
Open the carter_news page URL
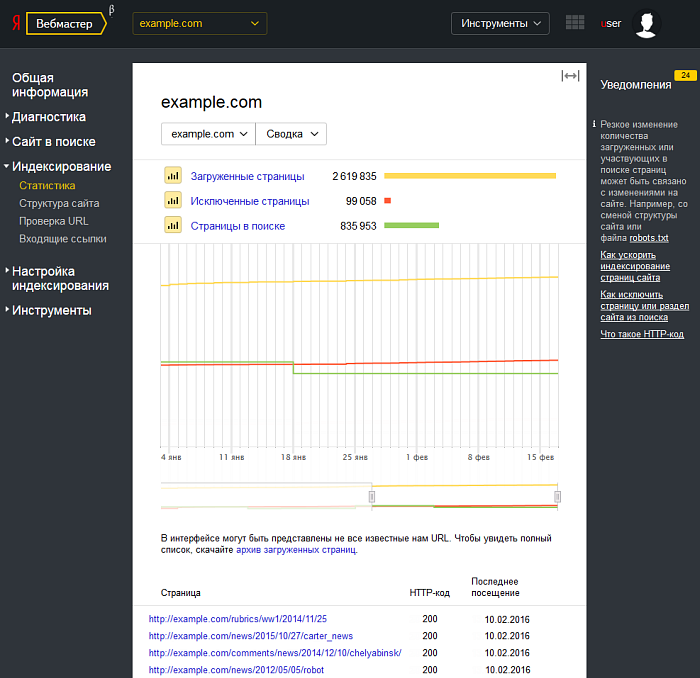(250, 636)
